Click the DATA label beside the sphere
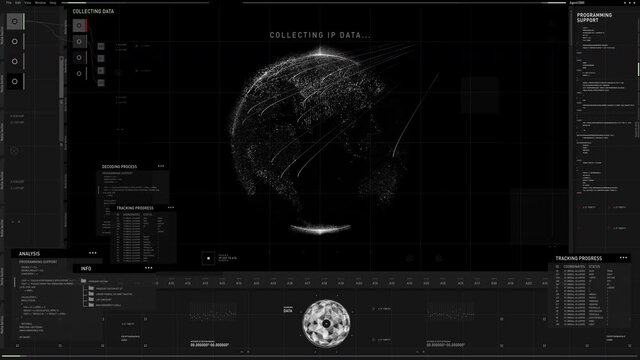640x360 pixels. [x=288, y=311]
